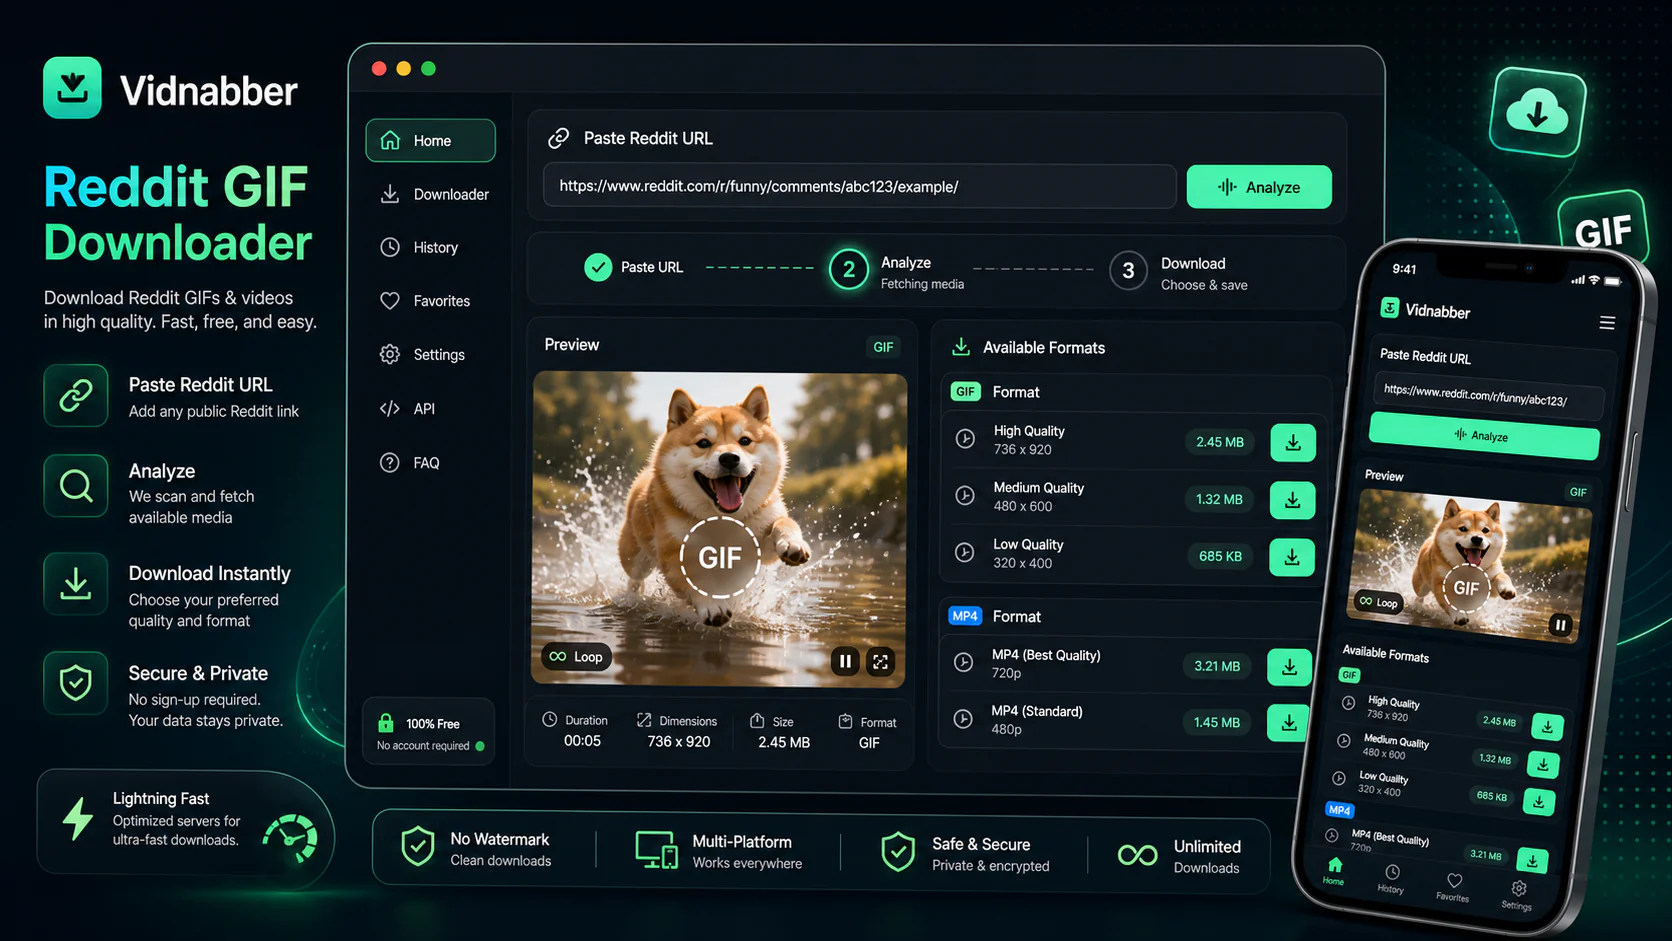
Task: Click the 685 KB size badge
Action: point(1220,556)
